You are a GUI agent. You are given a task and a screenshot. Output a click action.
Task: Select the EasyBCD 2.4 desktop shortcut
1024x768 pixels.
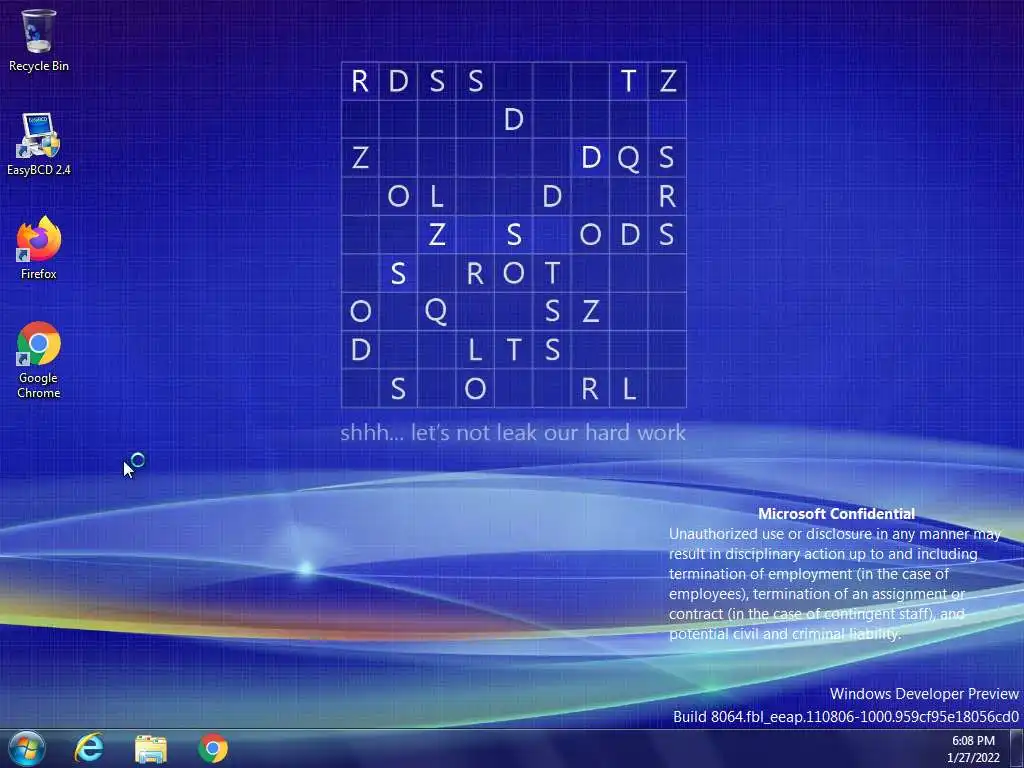tap(39, 144)
